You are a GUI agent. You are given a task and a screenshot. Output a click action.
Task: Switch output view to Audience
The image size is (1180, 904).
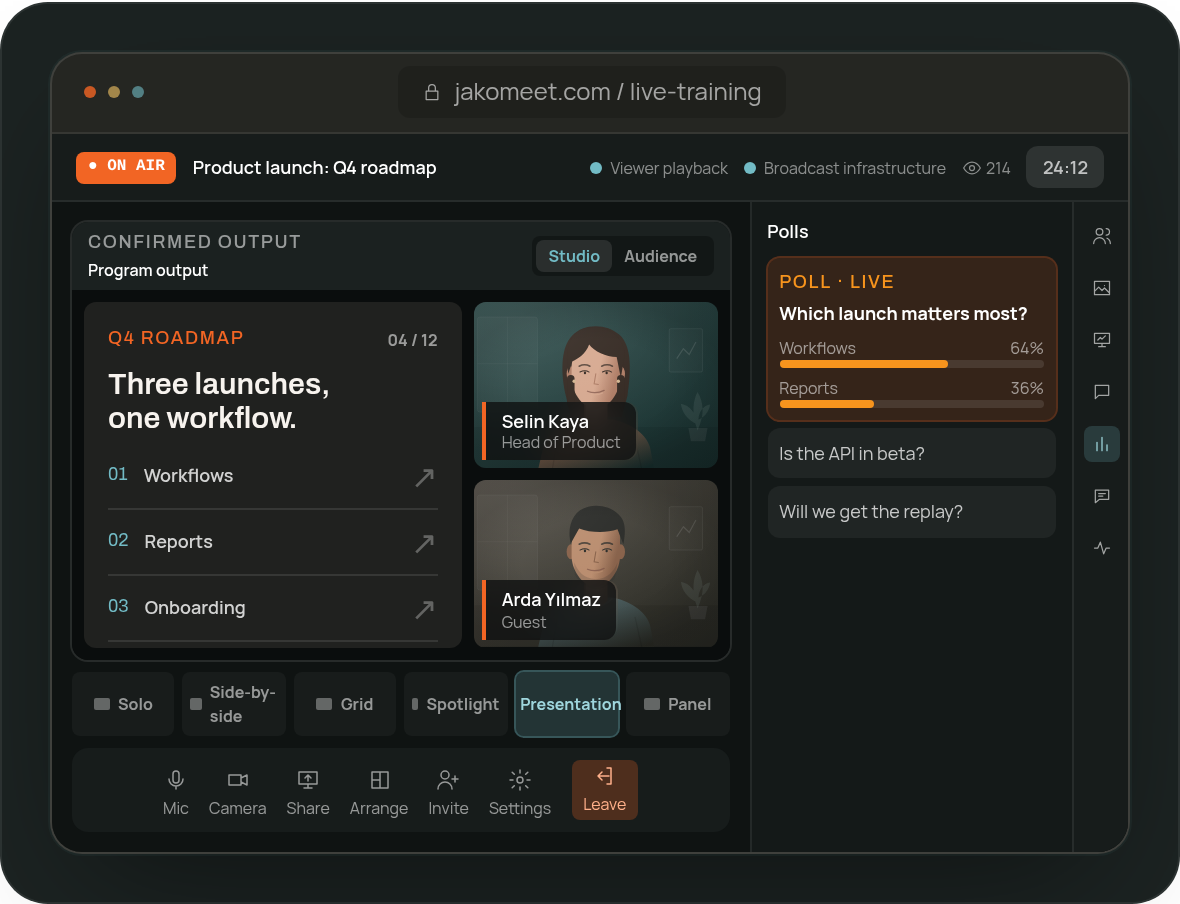(660, 257)
